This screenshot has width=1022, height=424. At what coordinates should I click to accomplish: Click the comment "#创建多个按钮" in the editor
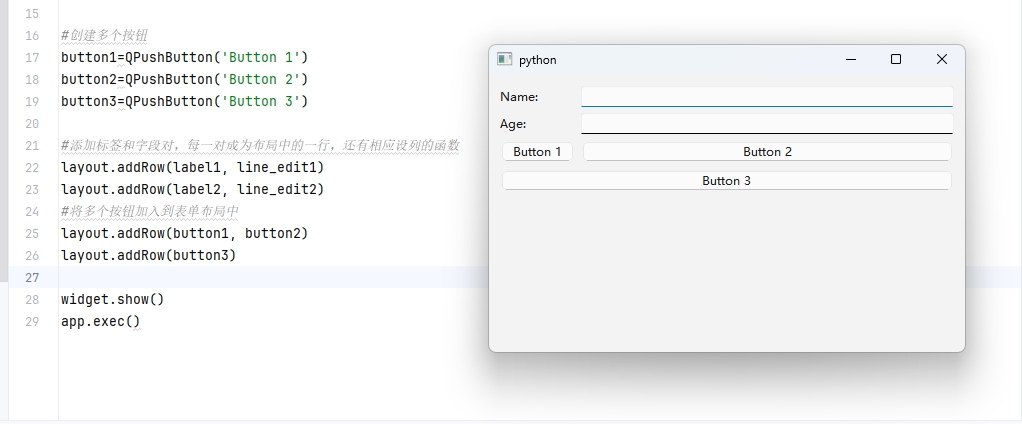click(x=104, y=36)
